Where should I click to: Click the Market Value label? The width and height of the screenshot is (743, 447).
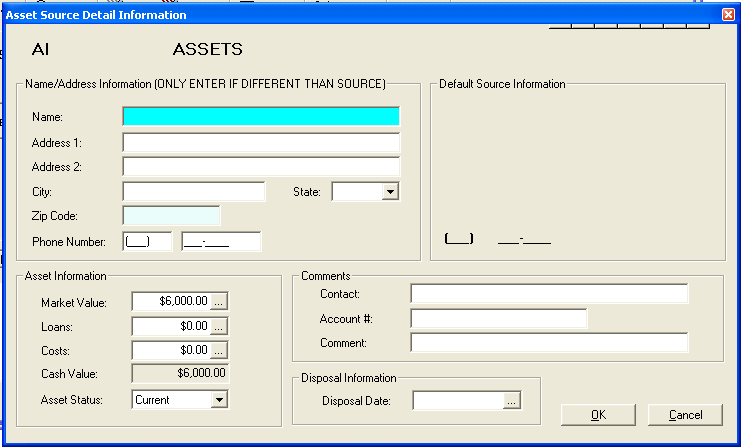[x=74, y=303]
